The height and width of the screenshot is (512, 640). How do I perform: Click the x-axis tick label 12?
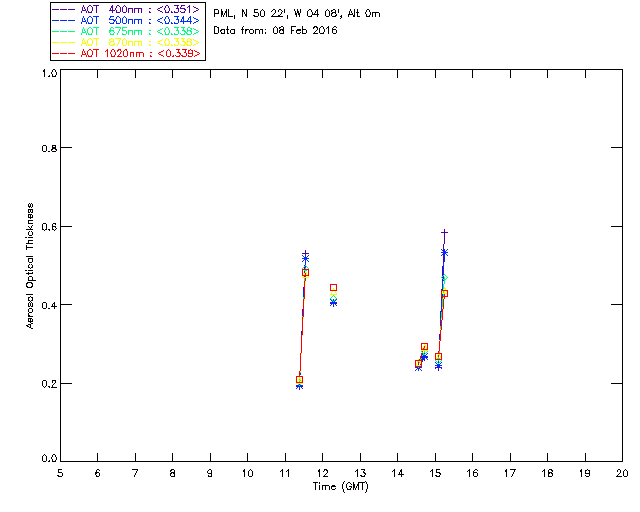(x=322, y=473)
